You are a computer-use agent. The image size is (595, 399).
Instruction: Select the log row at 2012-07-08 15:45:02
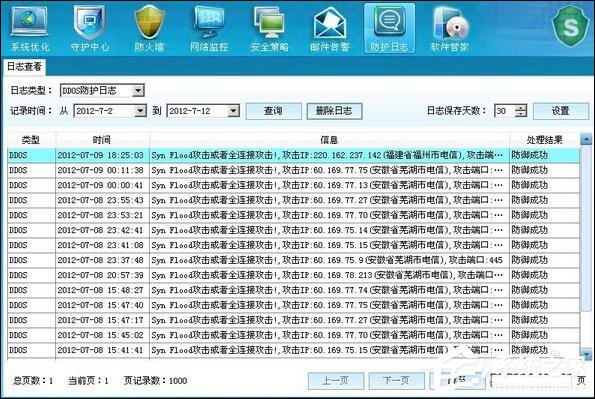[x=294, y=335]
